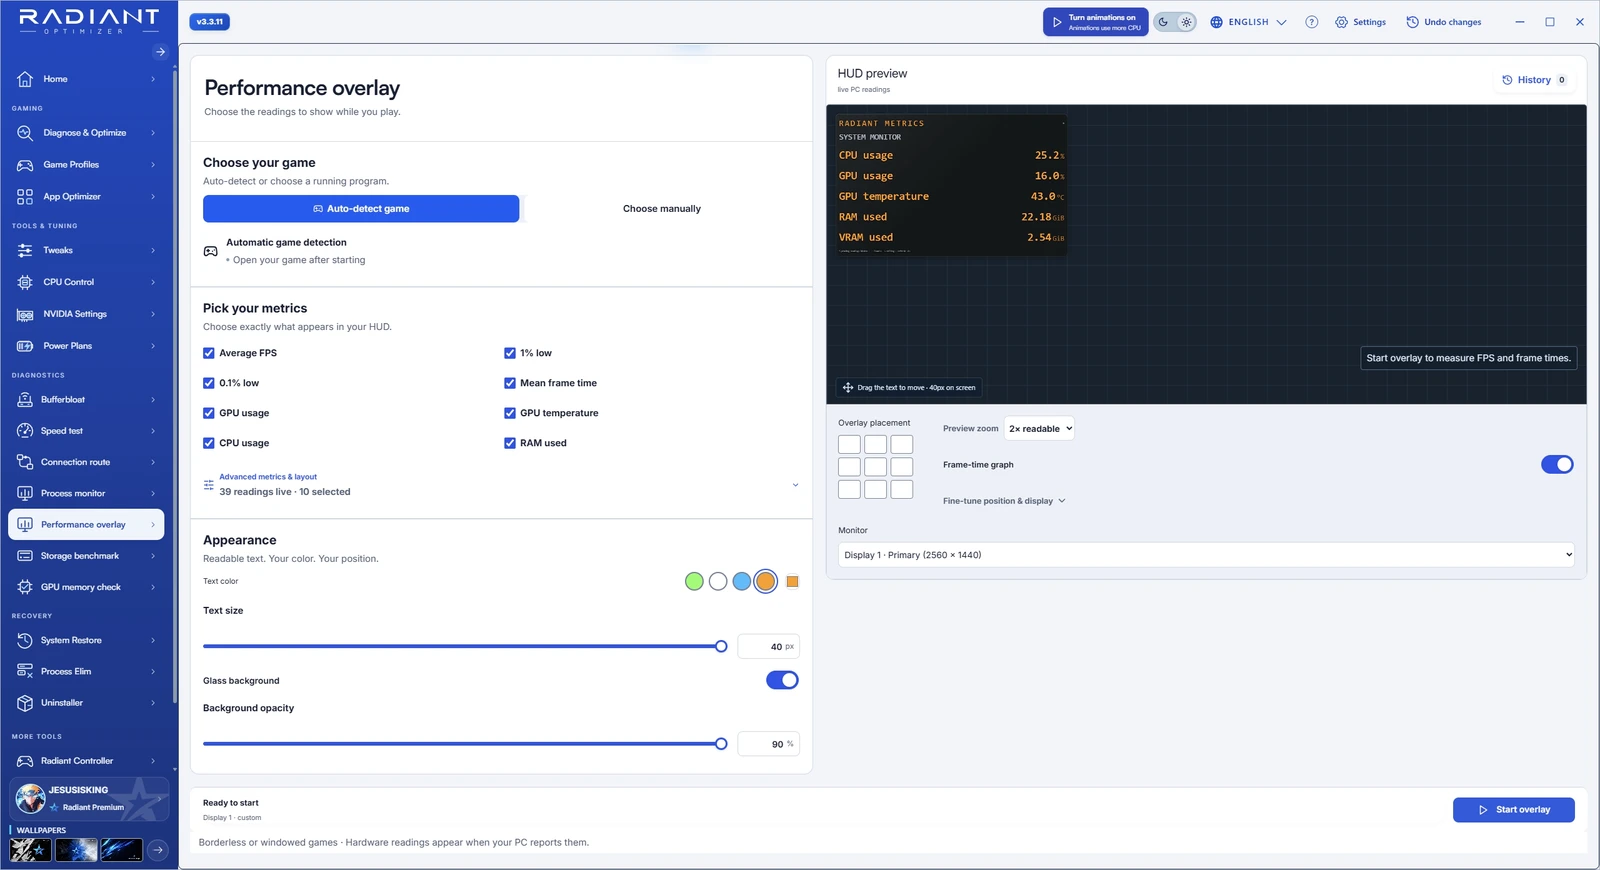Click the Power Plans battery icon
This screenshot has width=1600, height=870.
click(25, 346)
